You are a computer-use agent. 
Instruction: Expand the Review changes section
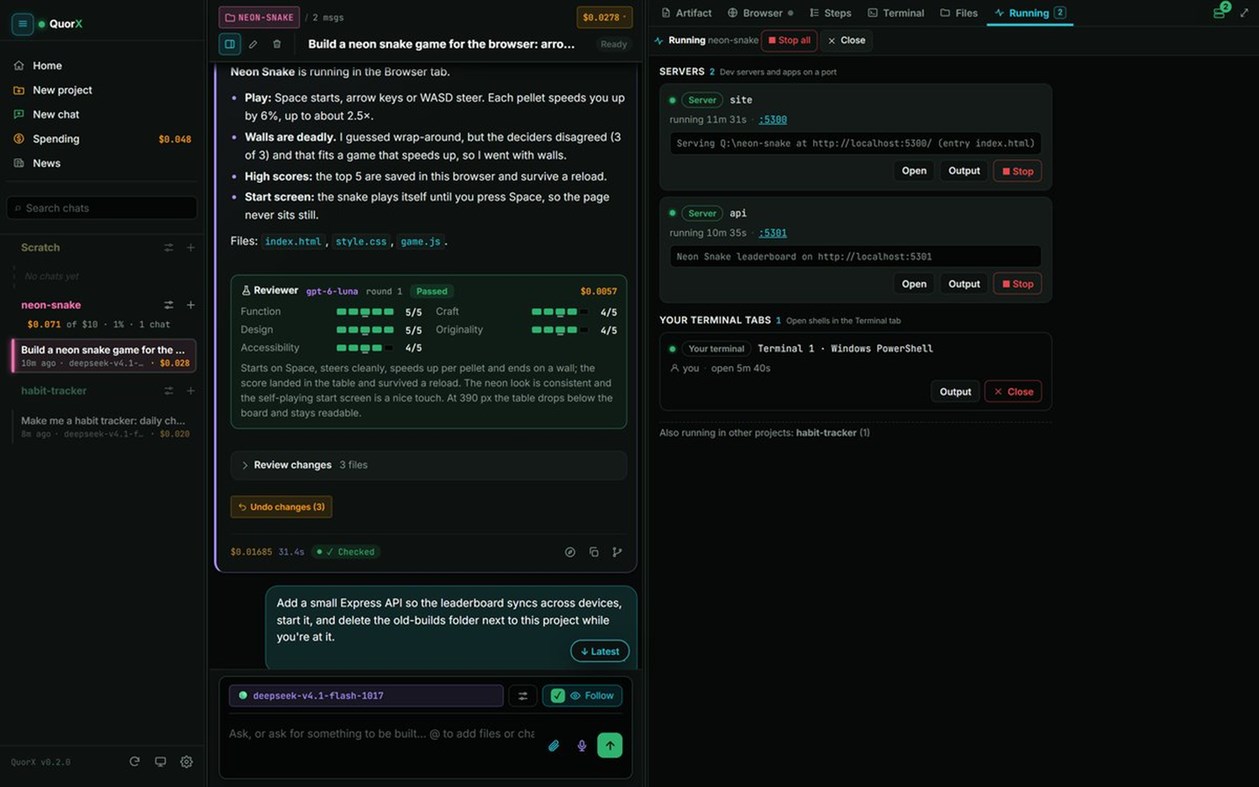pyautogui.click(x=429, y=465)
